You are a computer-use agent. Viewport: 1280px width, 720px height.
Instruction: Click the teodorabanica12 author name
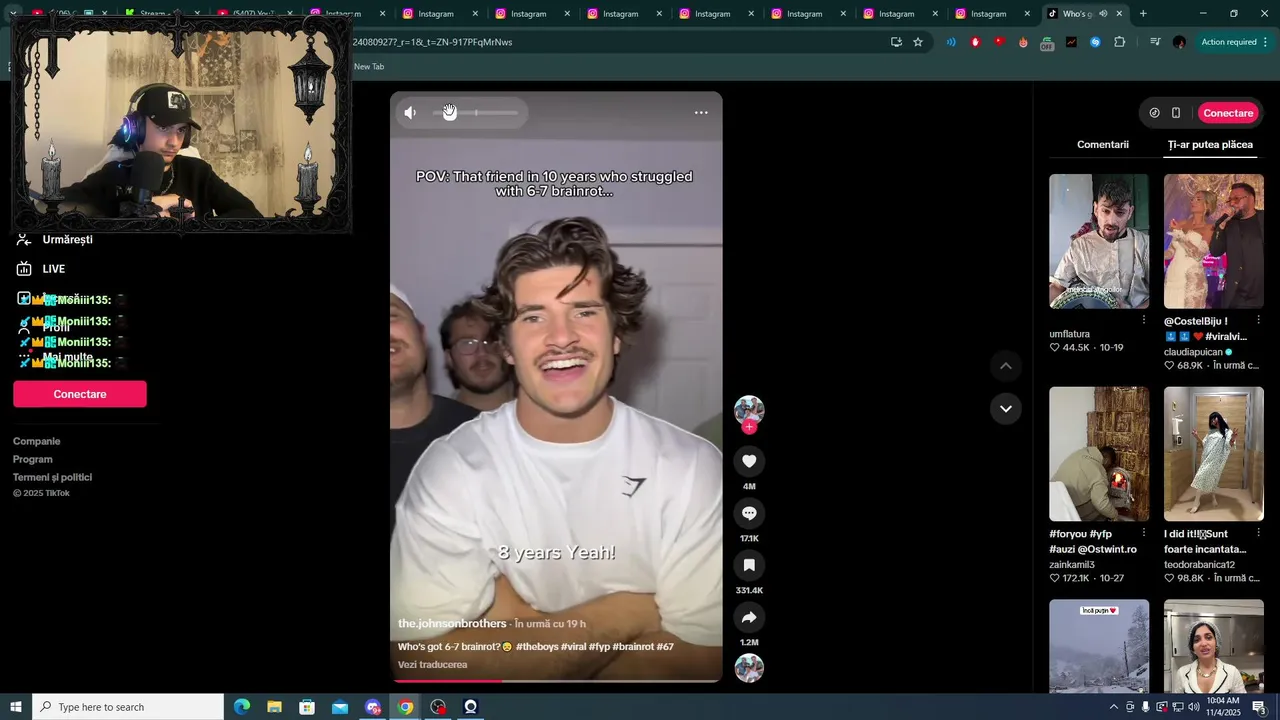[1199, 565]
